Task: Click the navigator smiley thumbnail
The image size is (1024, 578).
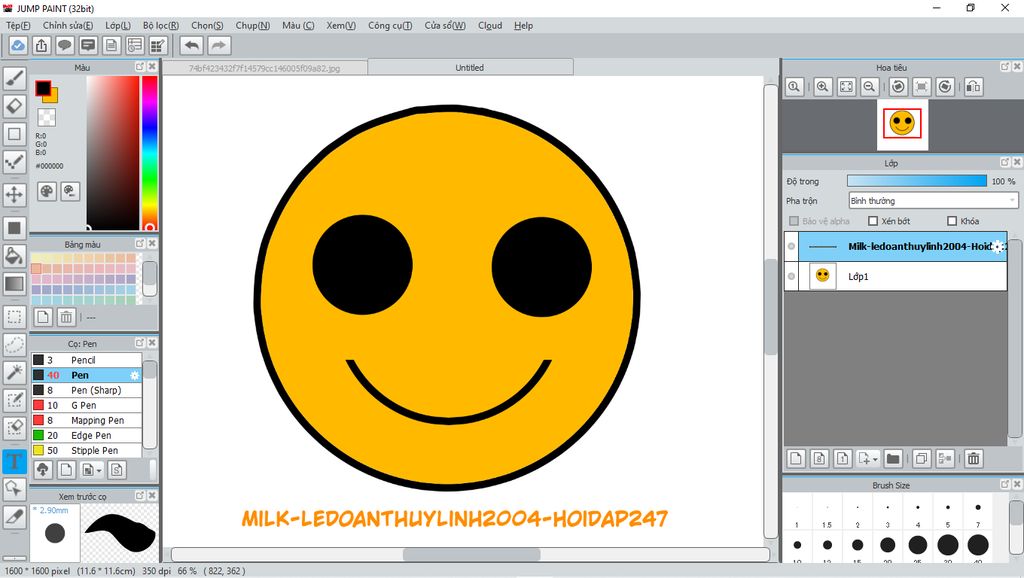Action: tap(902, 123)
